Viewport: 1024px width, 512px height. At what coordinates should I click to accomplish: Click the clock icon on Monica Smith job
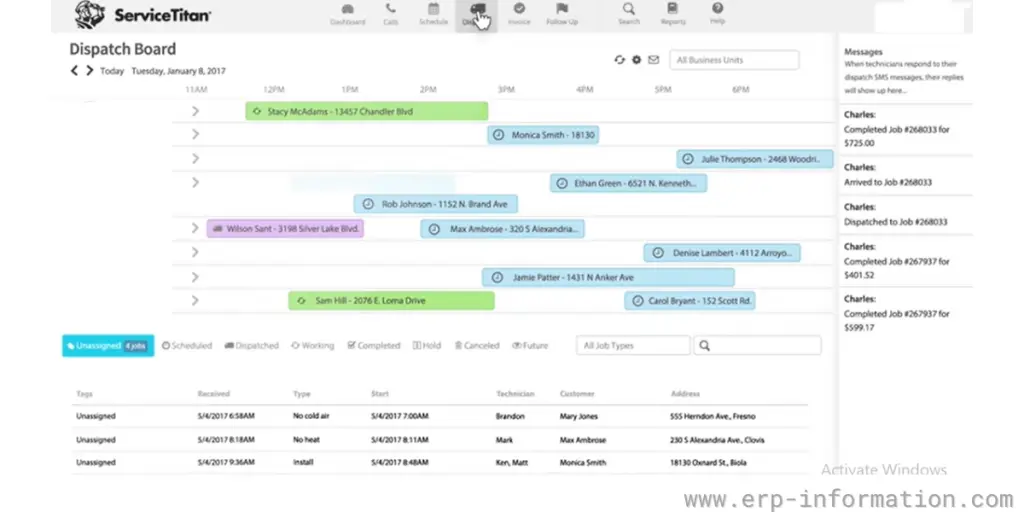[x=498, y=135]
